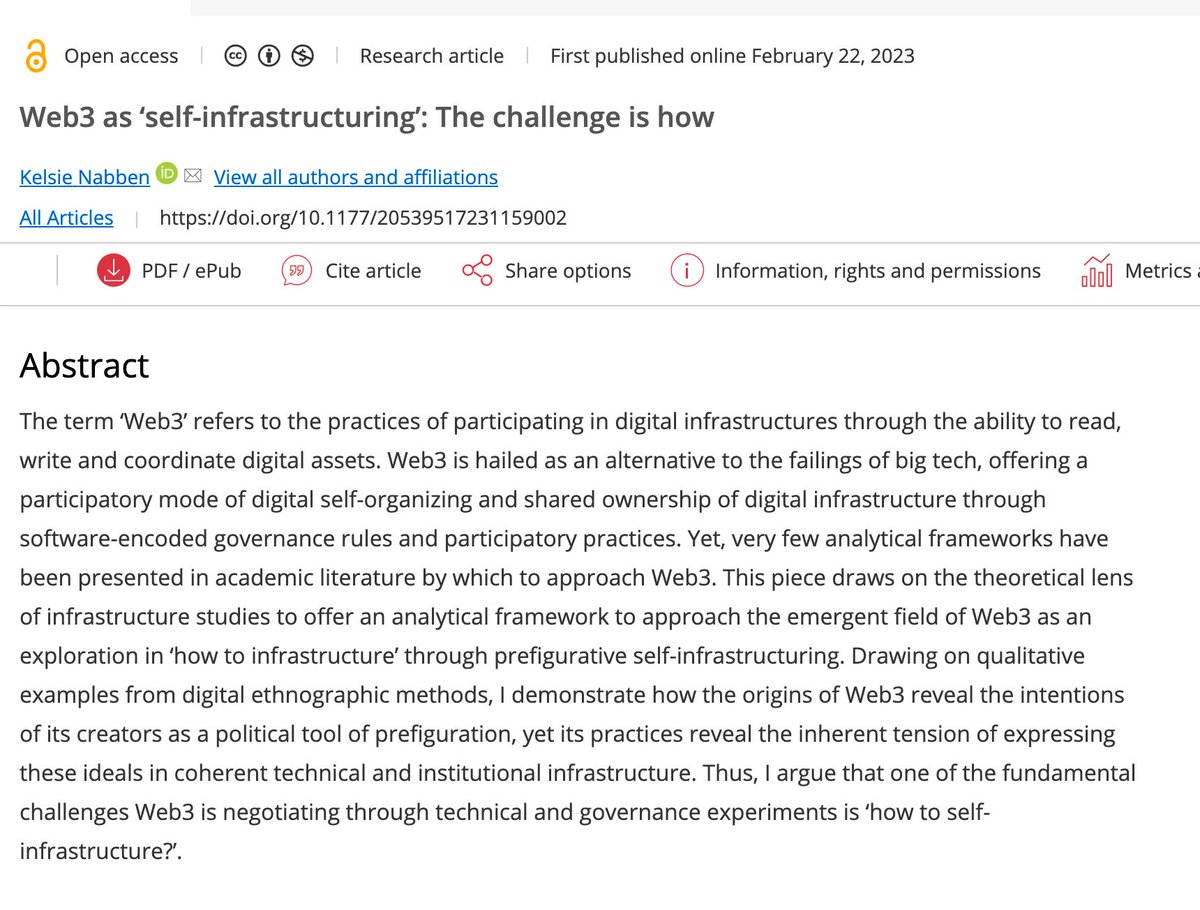
Task: Click the Abstract heading
Action: click(x=84, y=365)
